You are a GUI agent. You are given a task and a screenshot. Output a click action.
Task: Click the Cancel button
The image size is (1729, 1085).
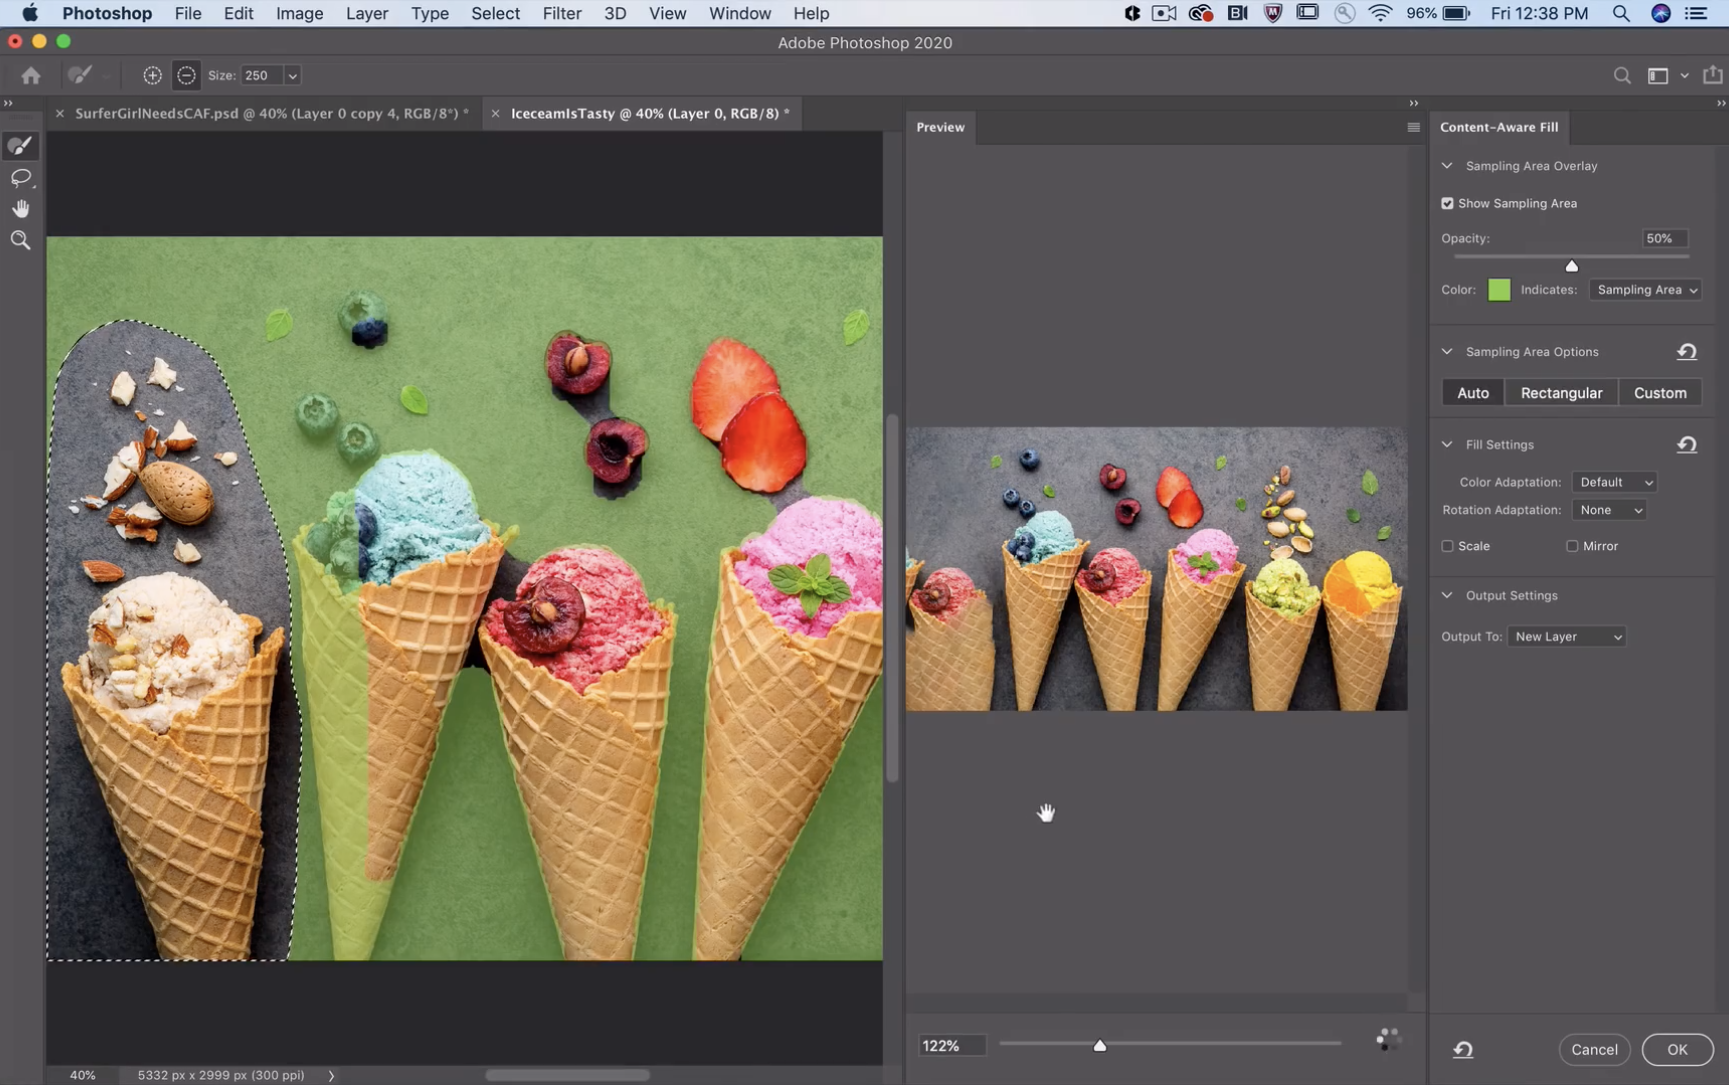pyautogui.click(x=1594, y=1049)
